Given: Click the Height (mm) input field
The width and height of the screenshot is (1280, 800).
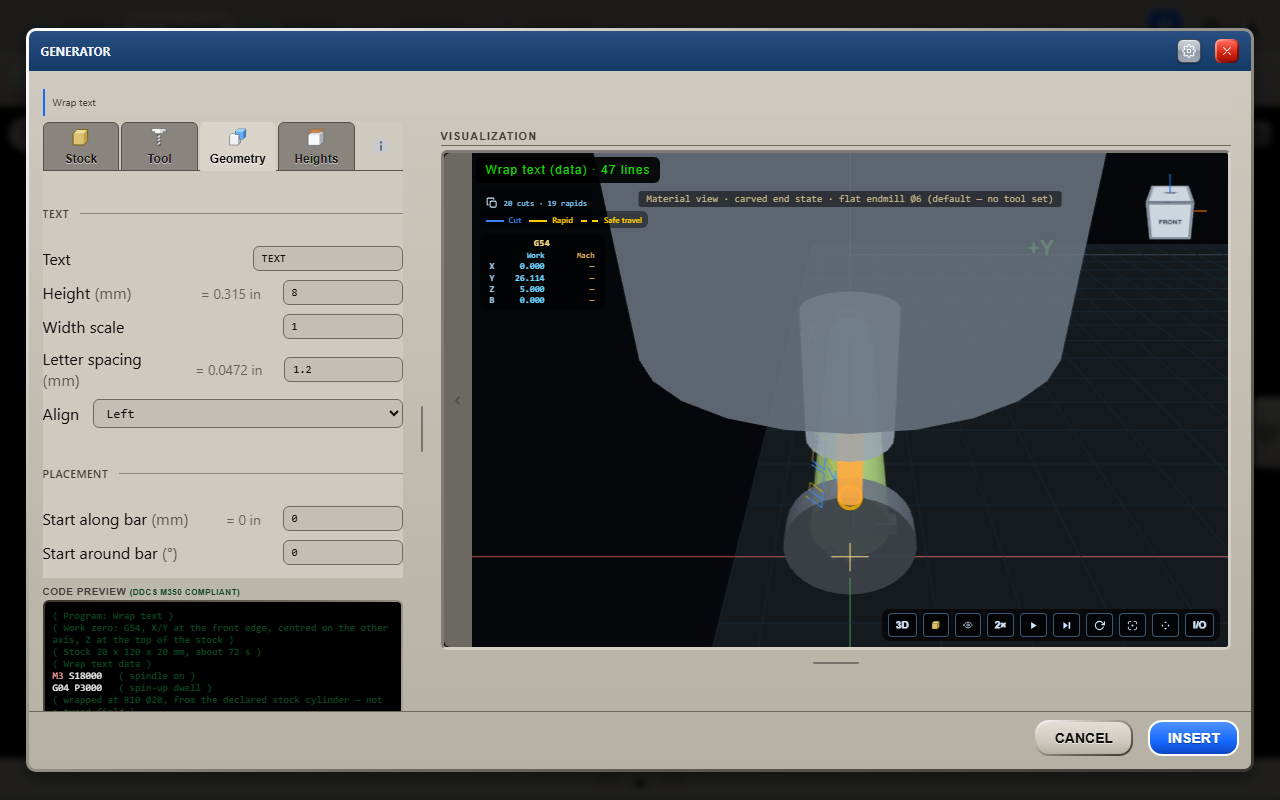Looking at the screenshot, I should 343,293.
